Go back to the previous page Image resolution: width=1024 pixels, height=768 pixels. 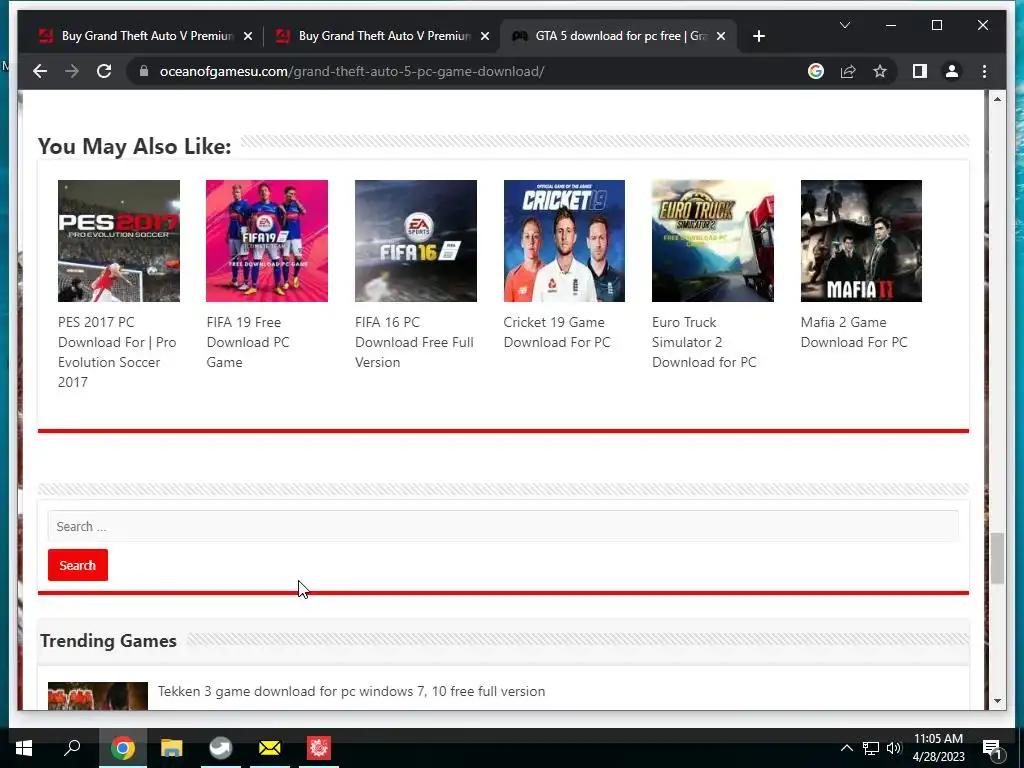point(40,71)
